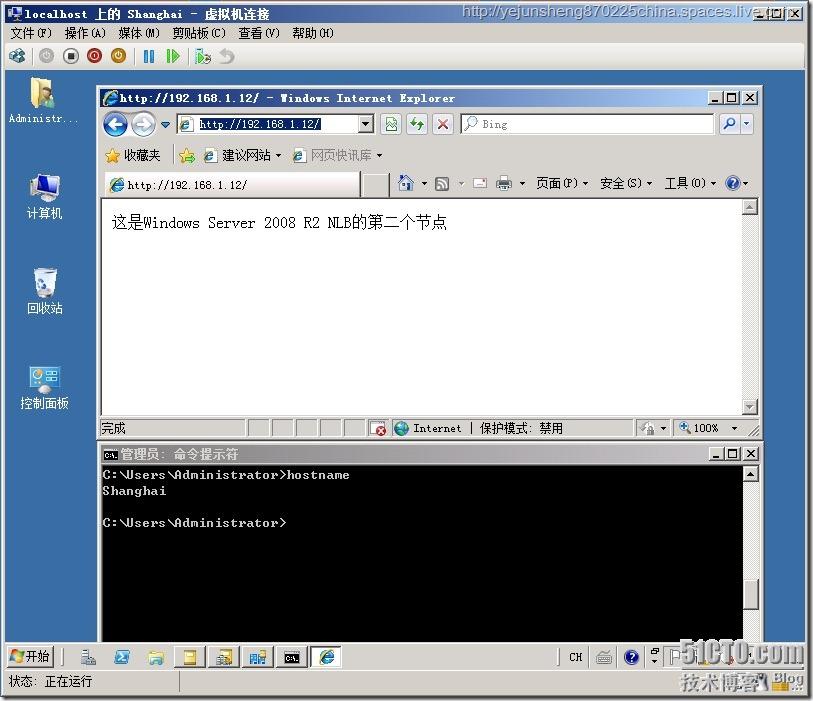
Task: Click the Compatibility View icon
Action: click(391, 124)
